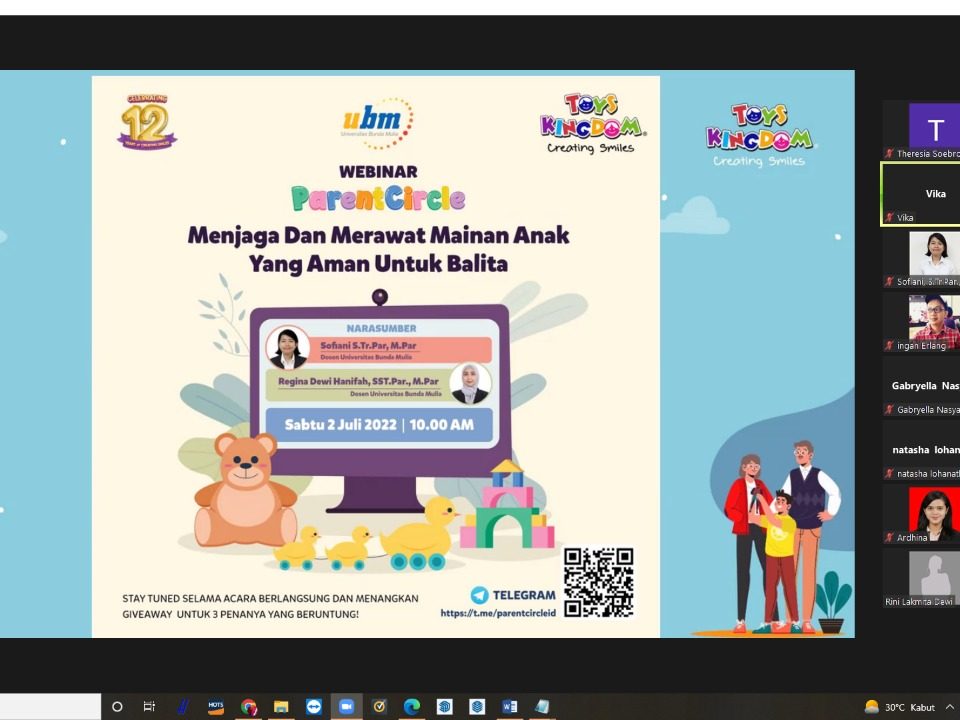Select Vika's highlighted participant tile
960x720 pixels.
pyautogui.click(x=921, y=194)
